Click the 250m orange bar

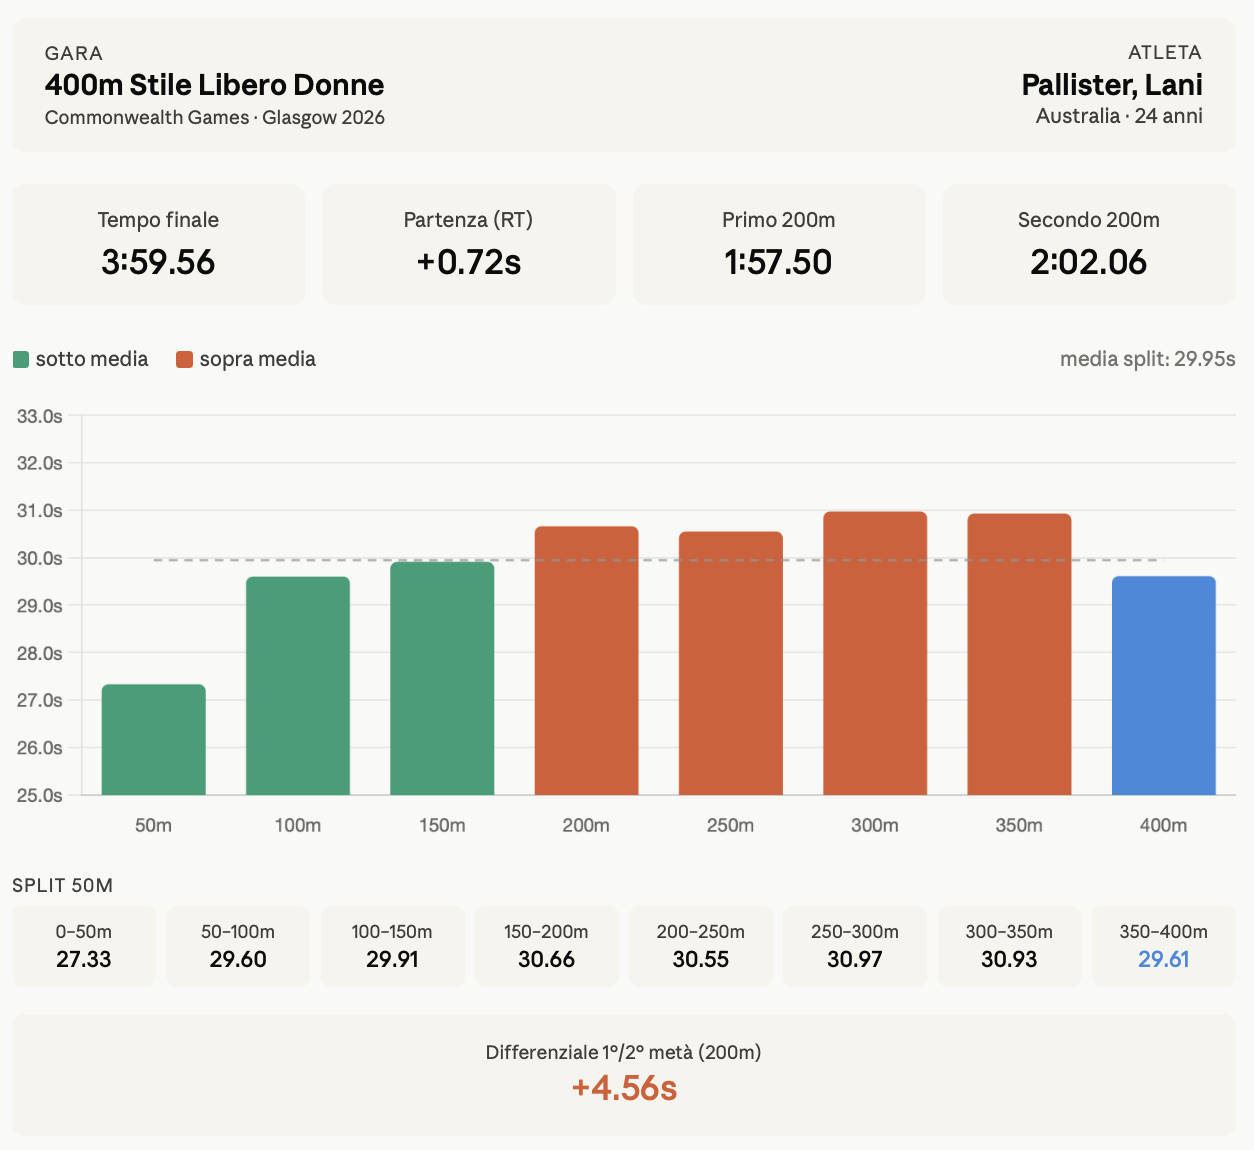(x=731, y=663)
